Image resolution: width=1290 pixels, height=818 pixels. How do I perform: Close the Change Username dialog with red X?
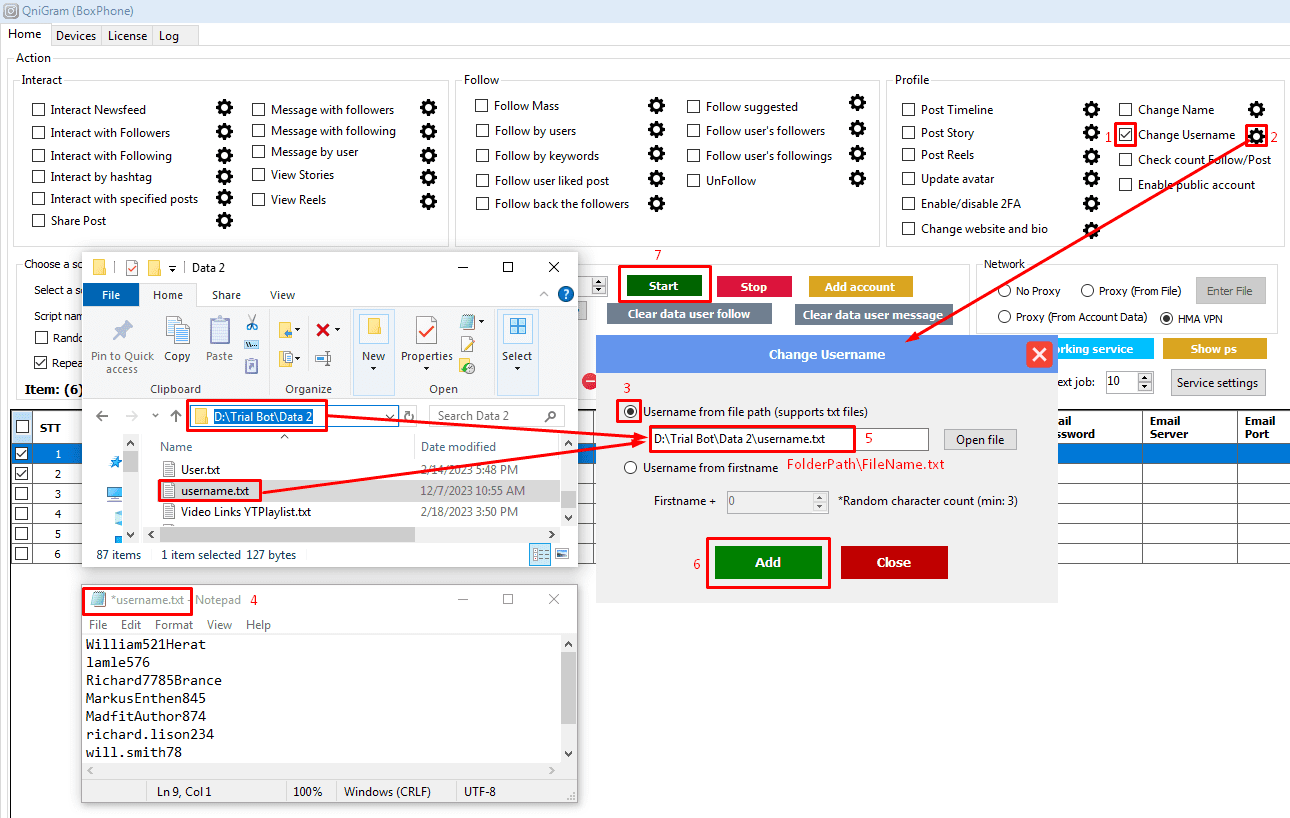[1039, 354]
